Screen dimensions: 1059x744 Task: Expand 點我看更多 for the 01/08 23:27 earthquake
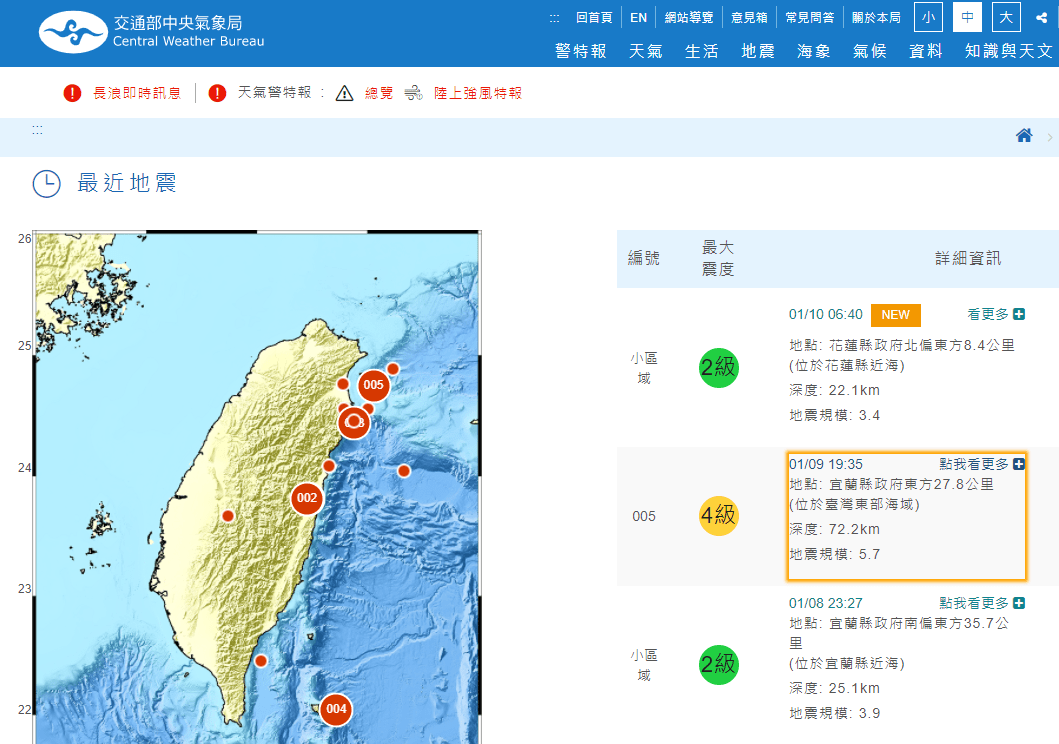tap(982, 603)
